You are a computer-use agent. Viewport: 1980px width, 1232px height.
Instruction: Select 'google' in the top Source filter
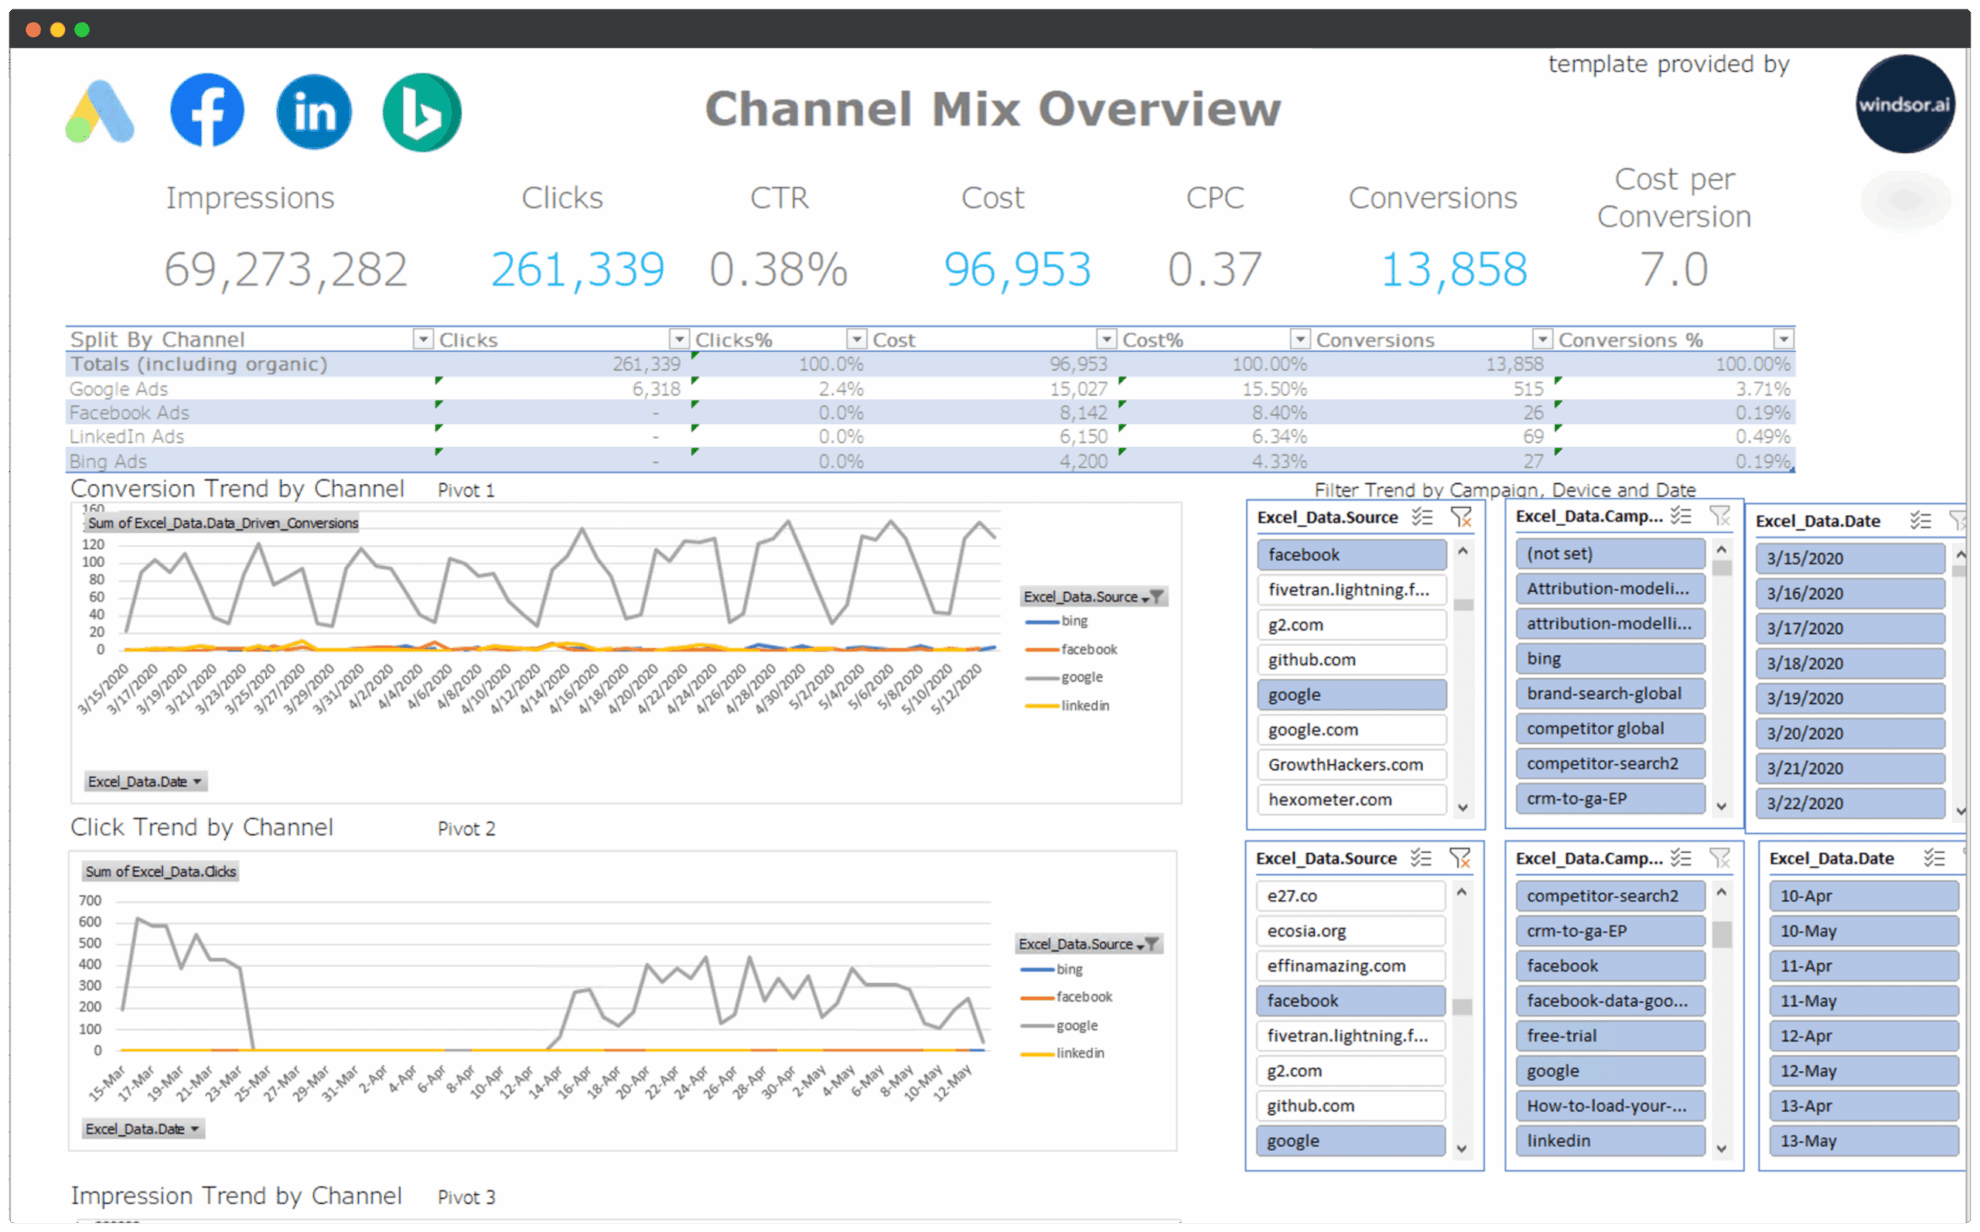(x=1350, y=694)
